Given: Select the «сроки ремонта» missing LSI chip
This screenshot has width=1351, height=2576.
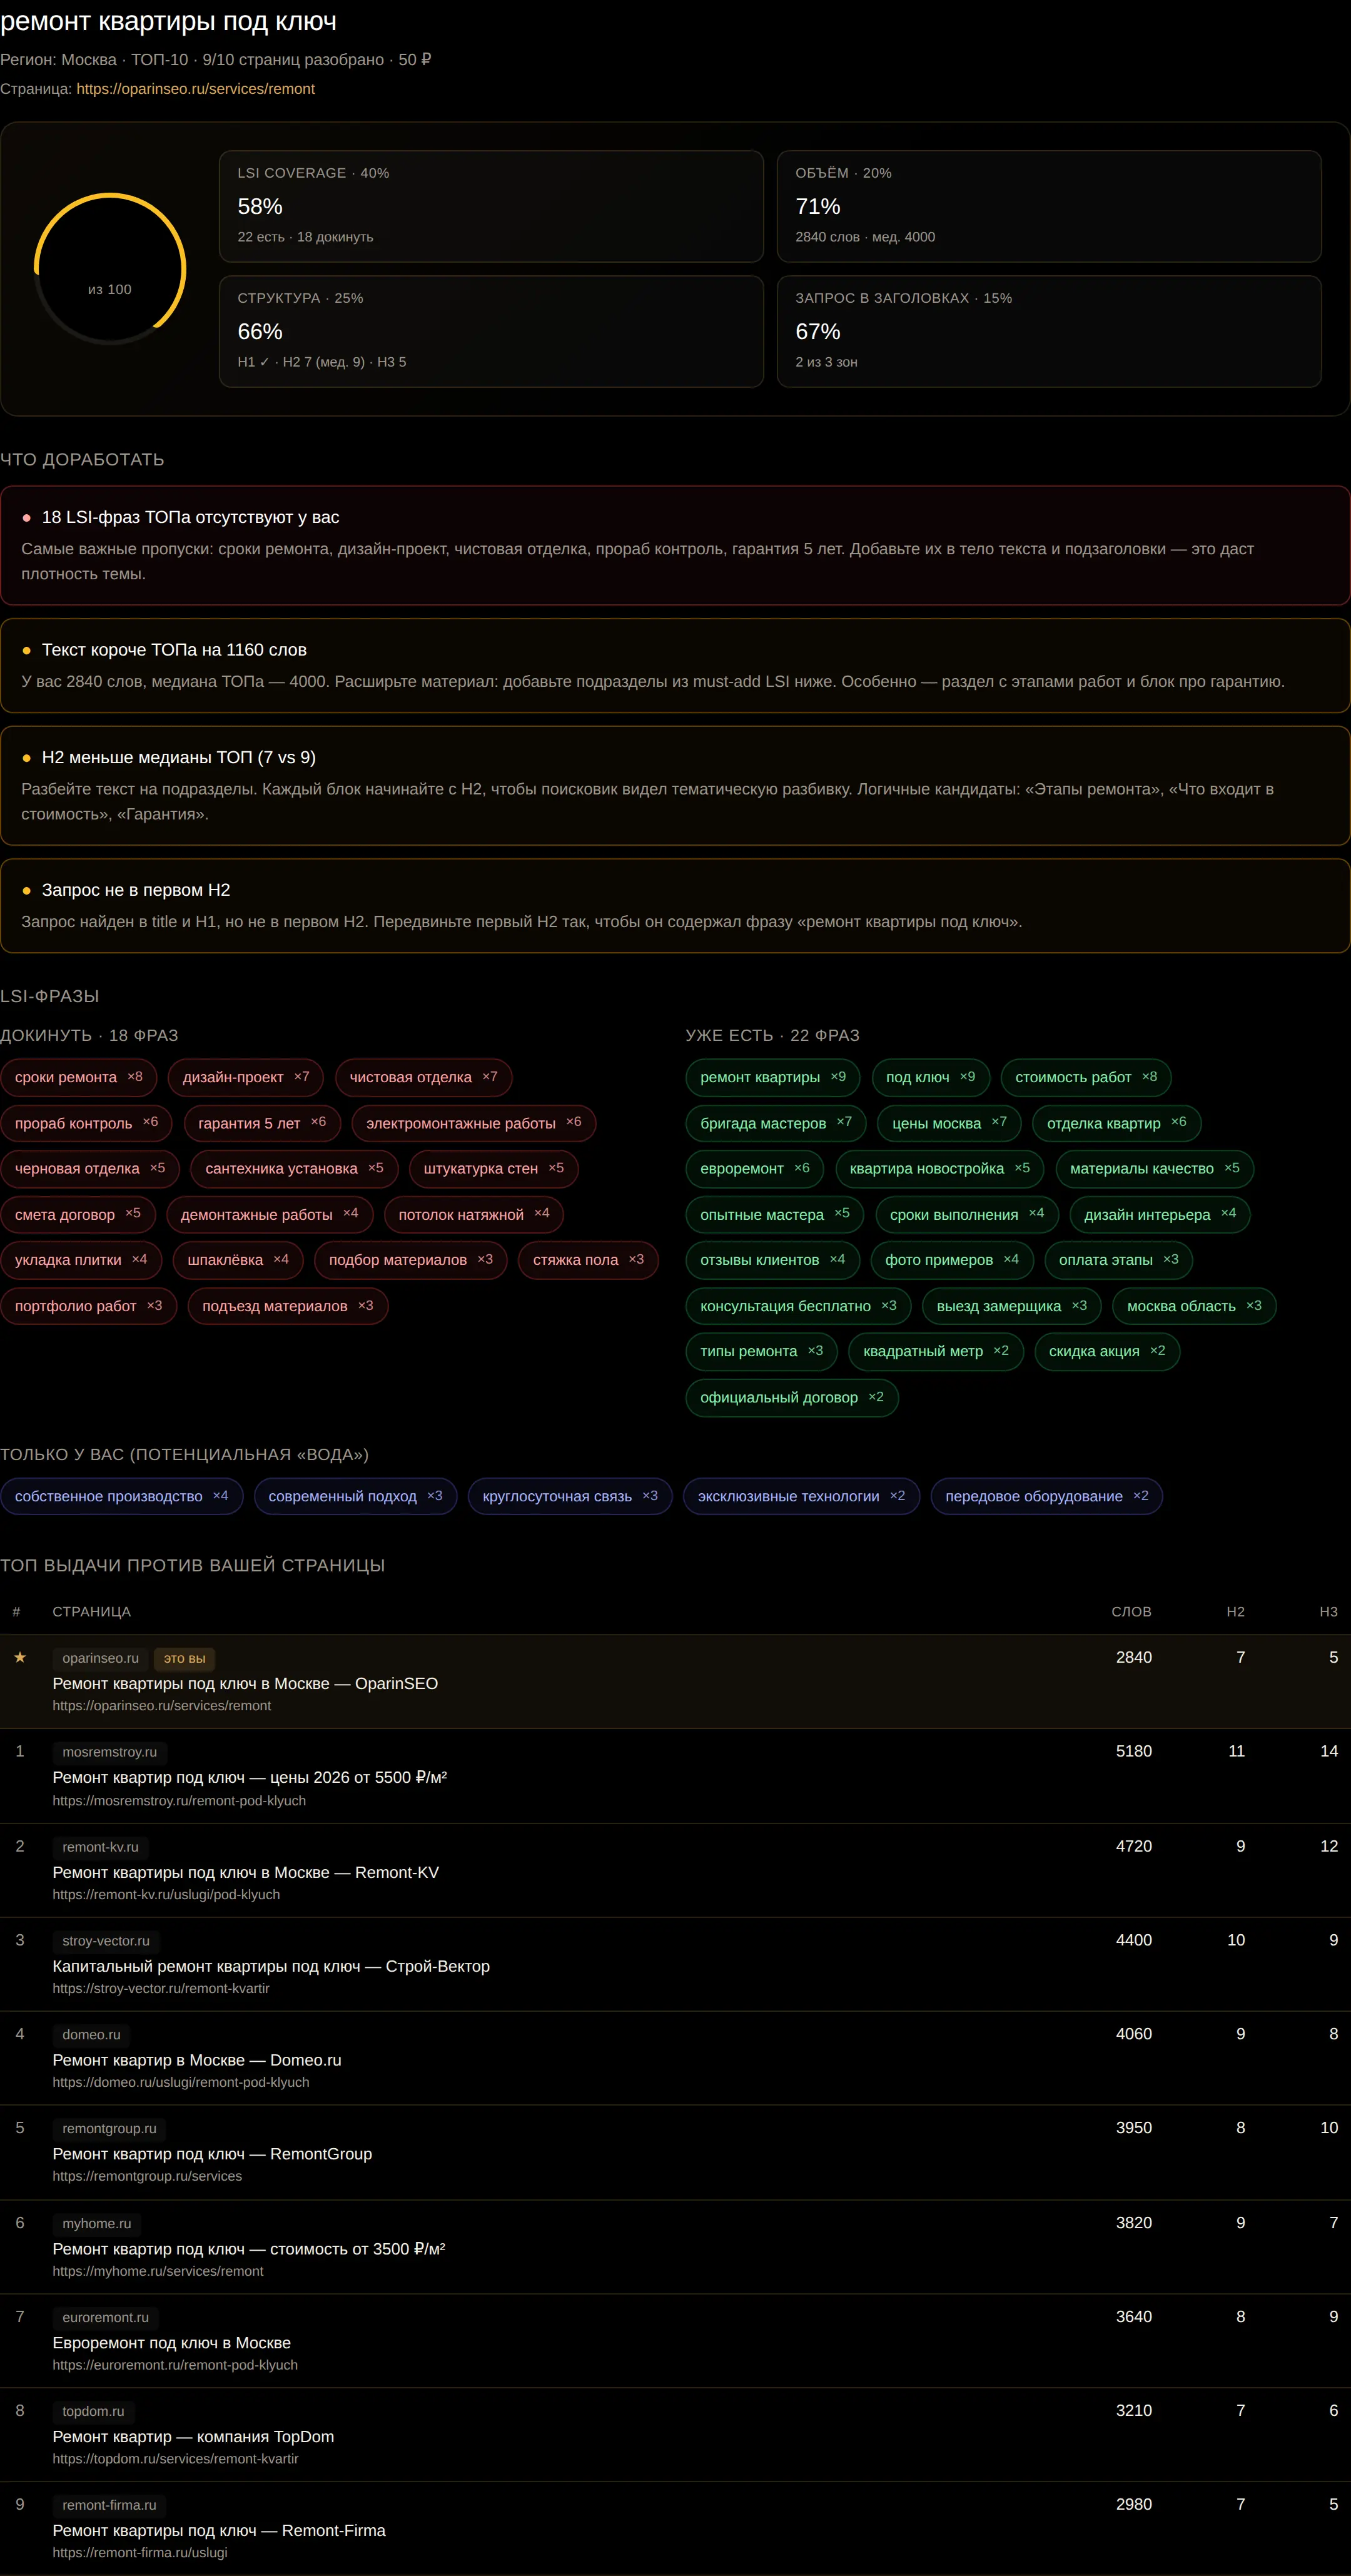Looking at the screenshot, I should 78,1077.
